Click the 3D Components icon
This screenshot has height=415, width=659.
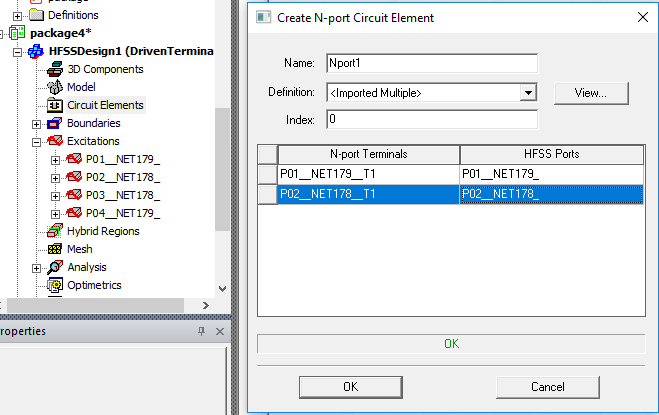(x=56, y=69)
